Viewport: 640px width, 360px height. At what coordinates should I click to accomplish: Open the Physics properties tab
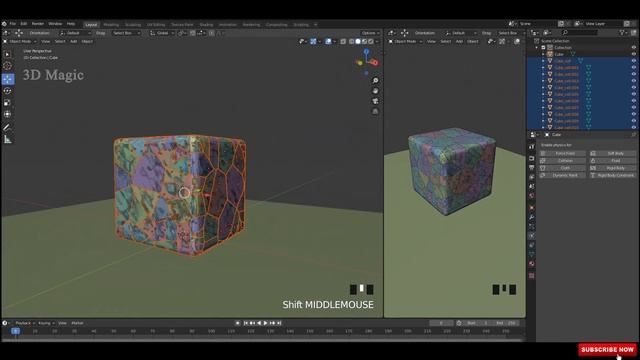[531, 236]
